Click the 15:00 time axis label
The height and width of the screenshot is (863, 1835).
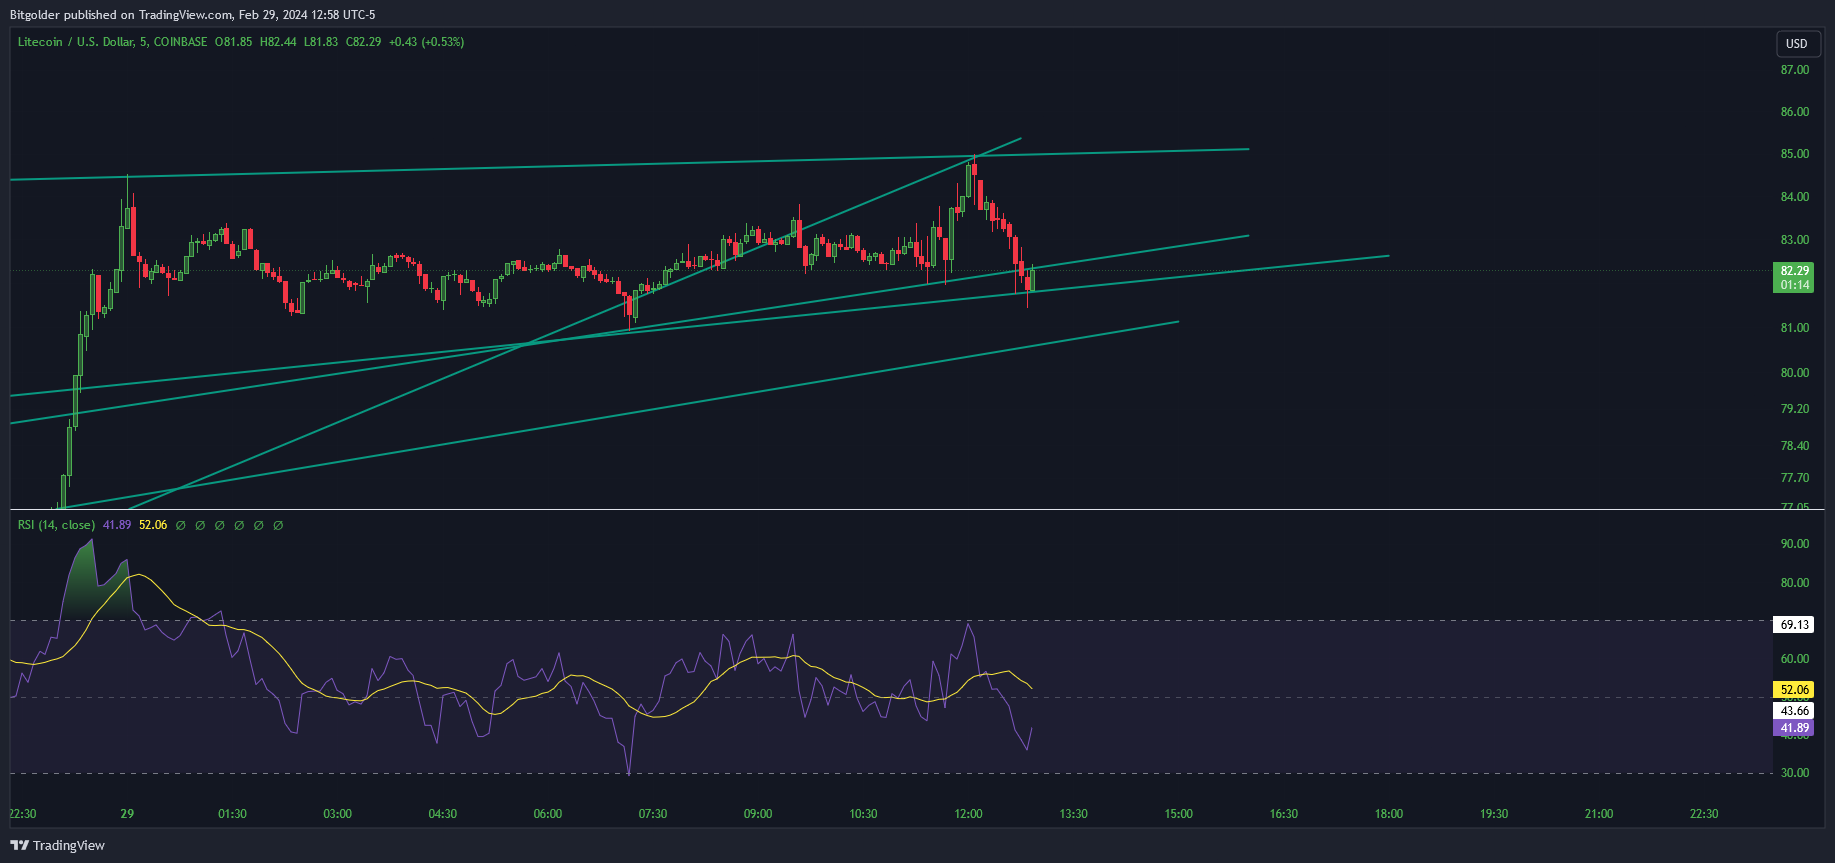(1179, 814)
